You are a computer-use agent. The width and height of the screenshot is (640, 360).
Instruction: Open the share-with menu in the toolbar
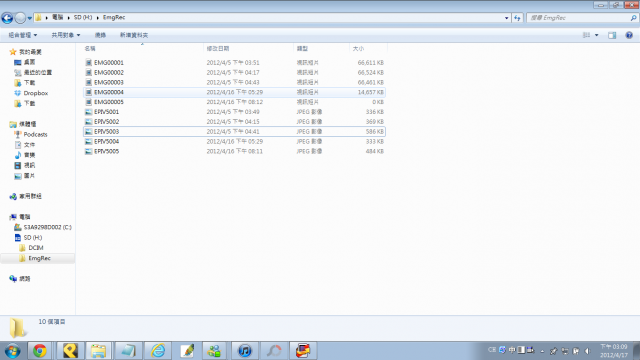pos(66,35)
